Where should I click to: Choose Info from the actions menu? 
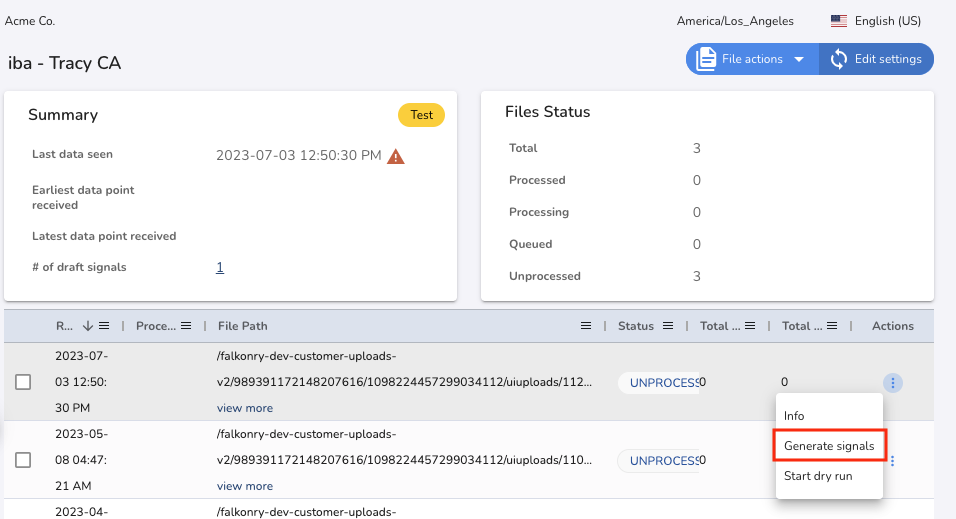click(829, 415)
